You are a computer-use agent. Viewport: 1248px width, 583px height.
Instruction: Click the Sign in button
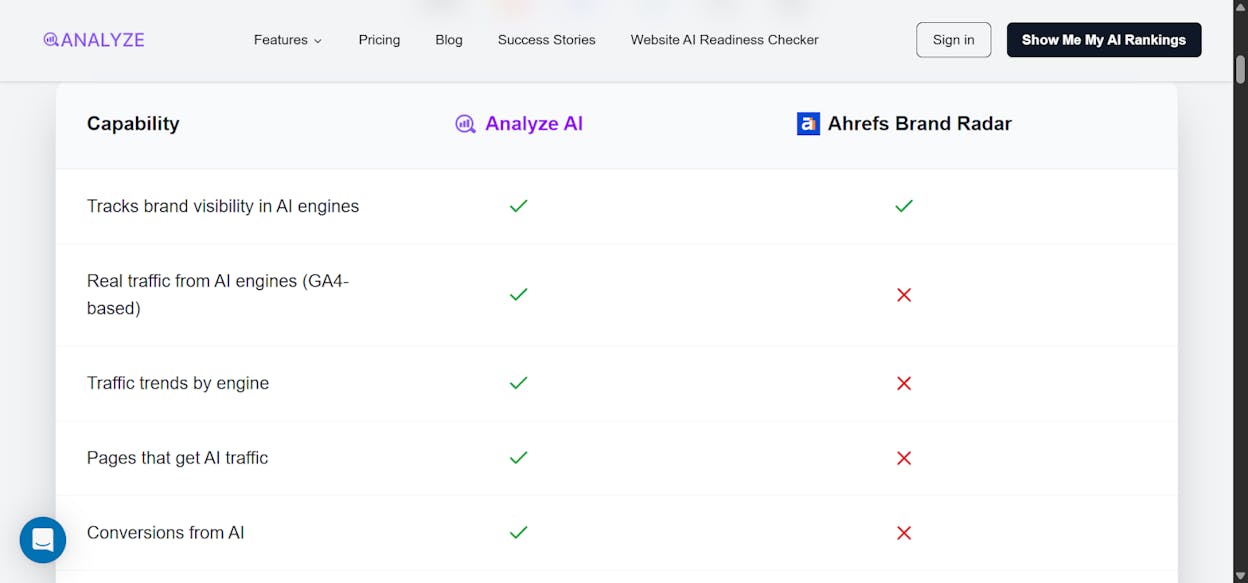pyautogui.click(x=953, y=40)
